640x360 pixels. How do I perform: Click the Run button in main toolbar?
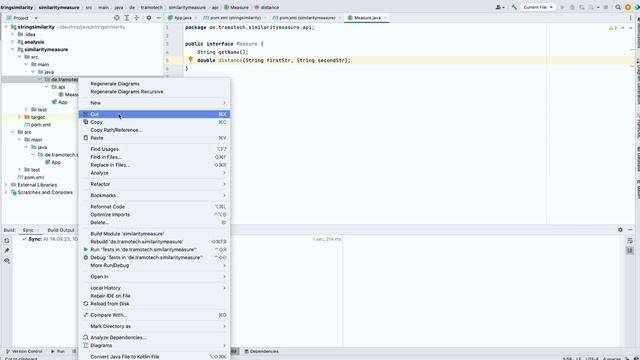pos(562,7)
